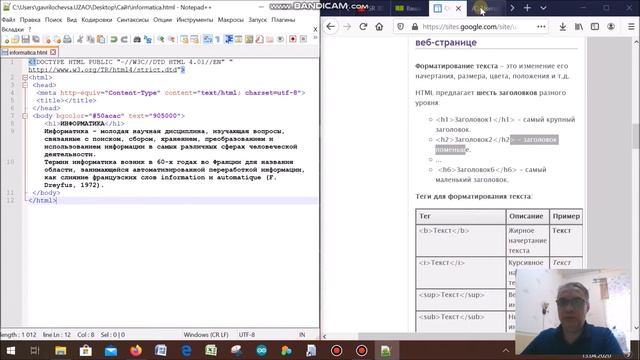Click the Zoom Out icon in Notepad++
The width and height of the screenshot is (640, 360).
coord(171,39)
